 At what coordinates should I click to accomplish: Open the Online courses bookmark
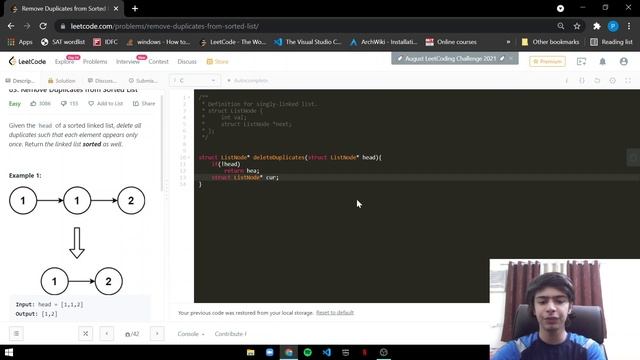click(x=451, y=42)
